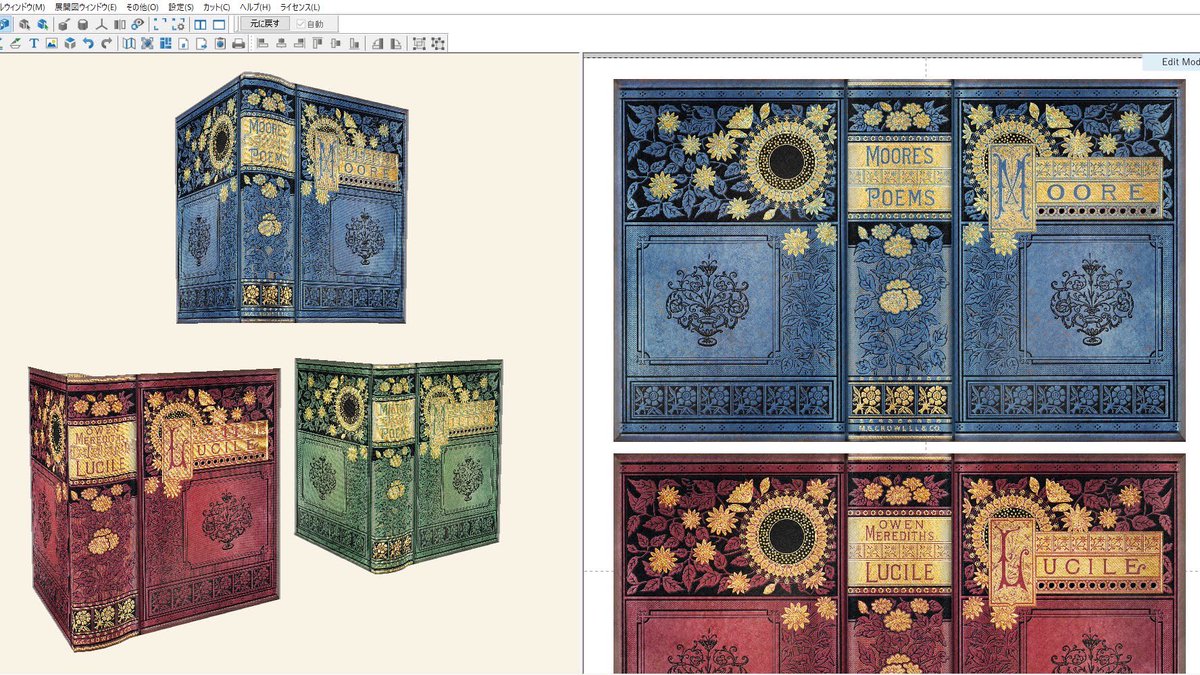The width and height of the screenshot is (1200, 675).
Task: Open the ライセンス(L) menu
Action: [299, 7]
